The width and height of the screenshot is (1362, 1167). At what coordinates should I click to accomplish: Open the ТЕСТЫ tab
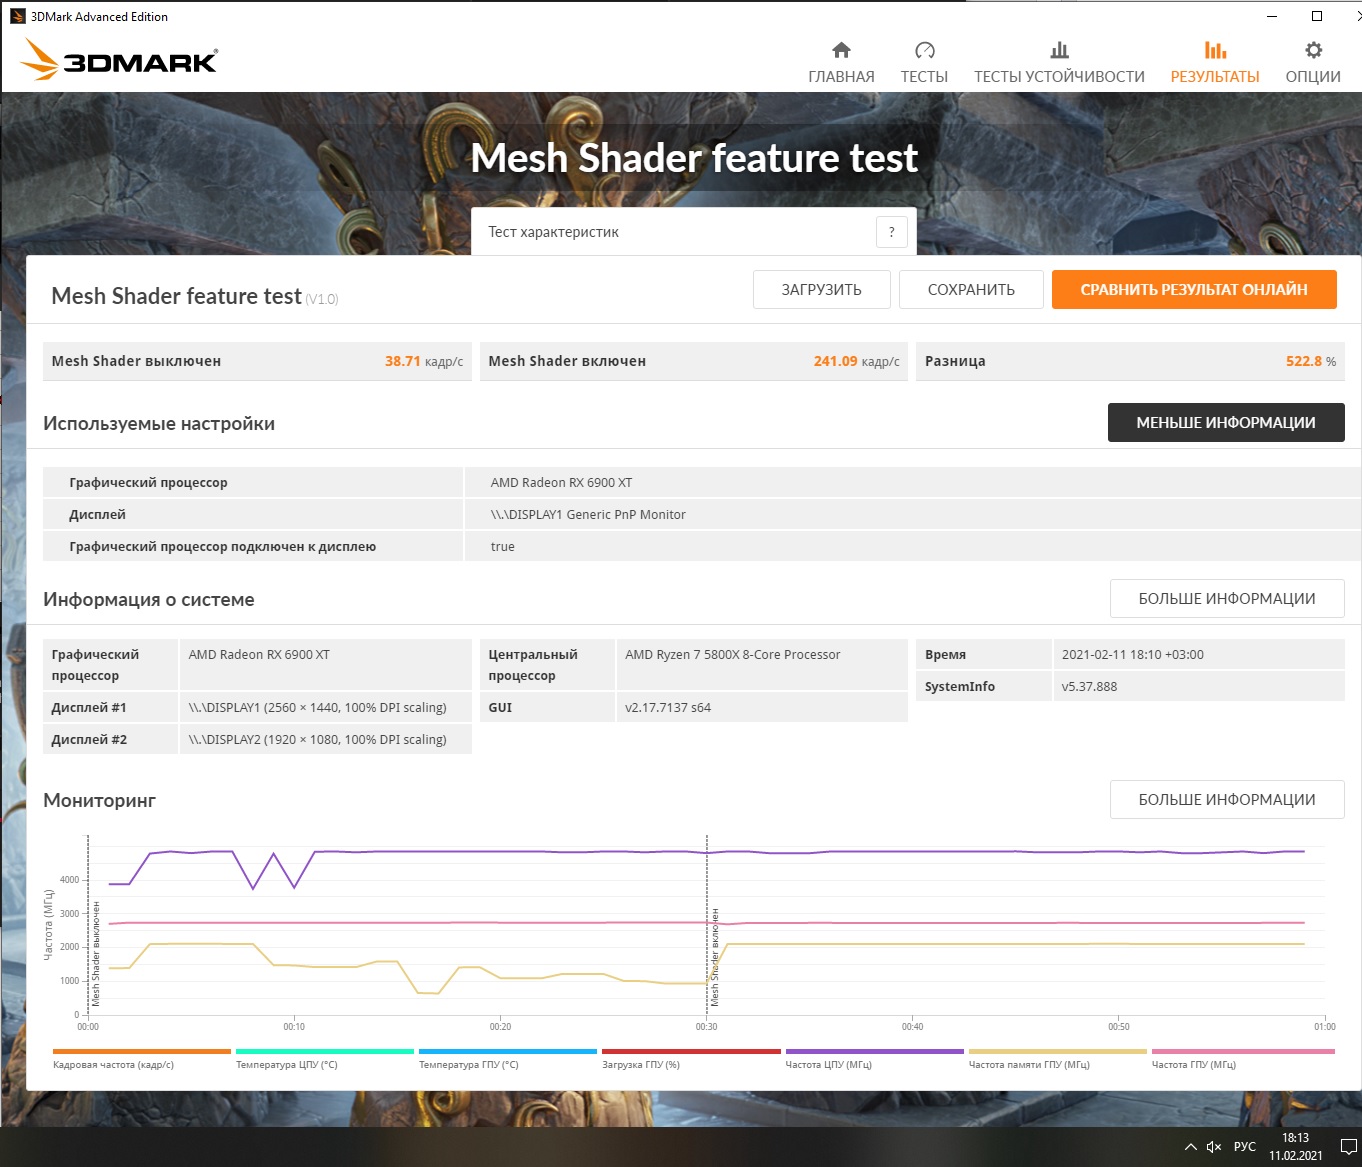pyautogui.click(x=924, y=62)
